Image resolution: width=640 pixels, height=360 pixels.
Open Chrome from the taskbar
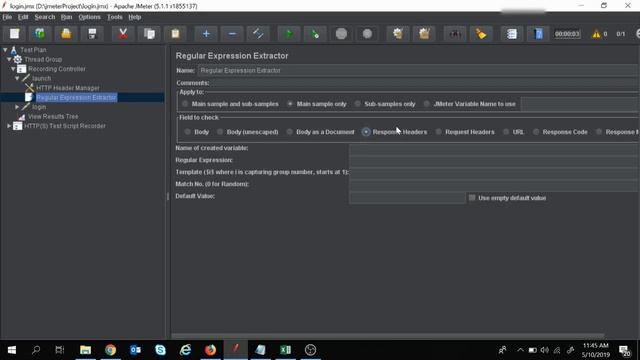(110, 350)
